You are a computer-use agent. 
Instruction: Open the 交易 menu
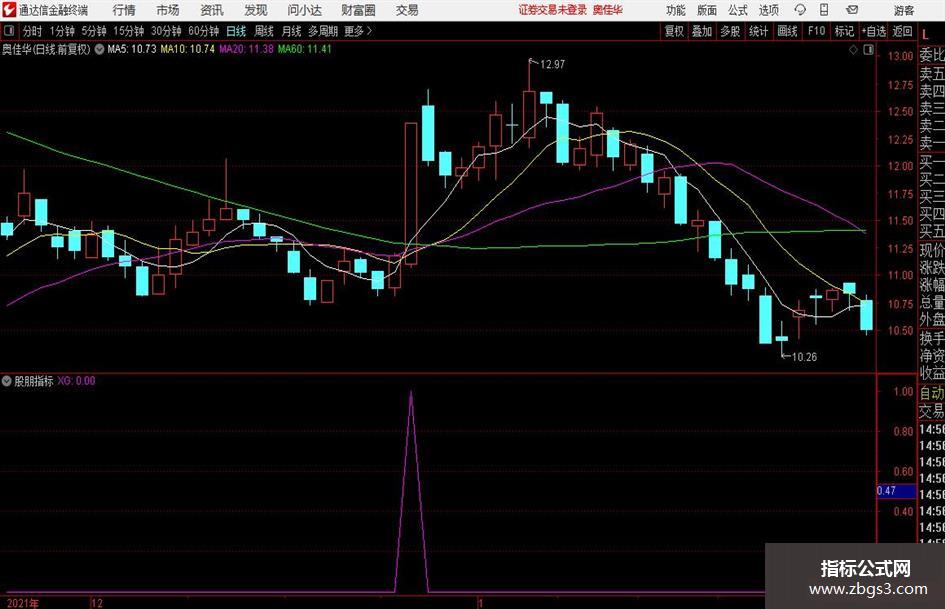[407, 10]
